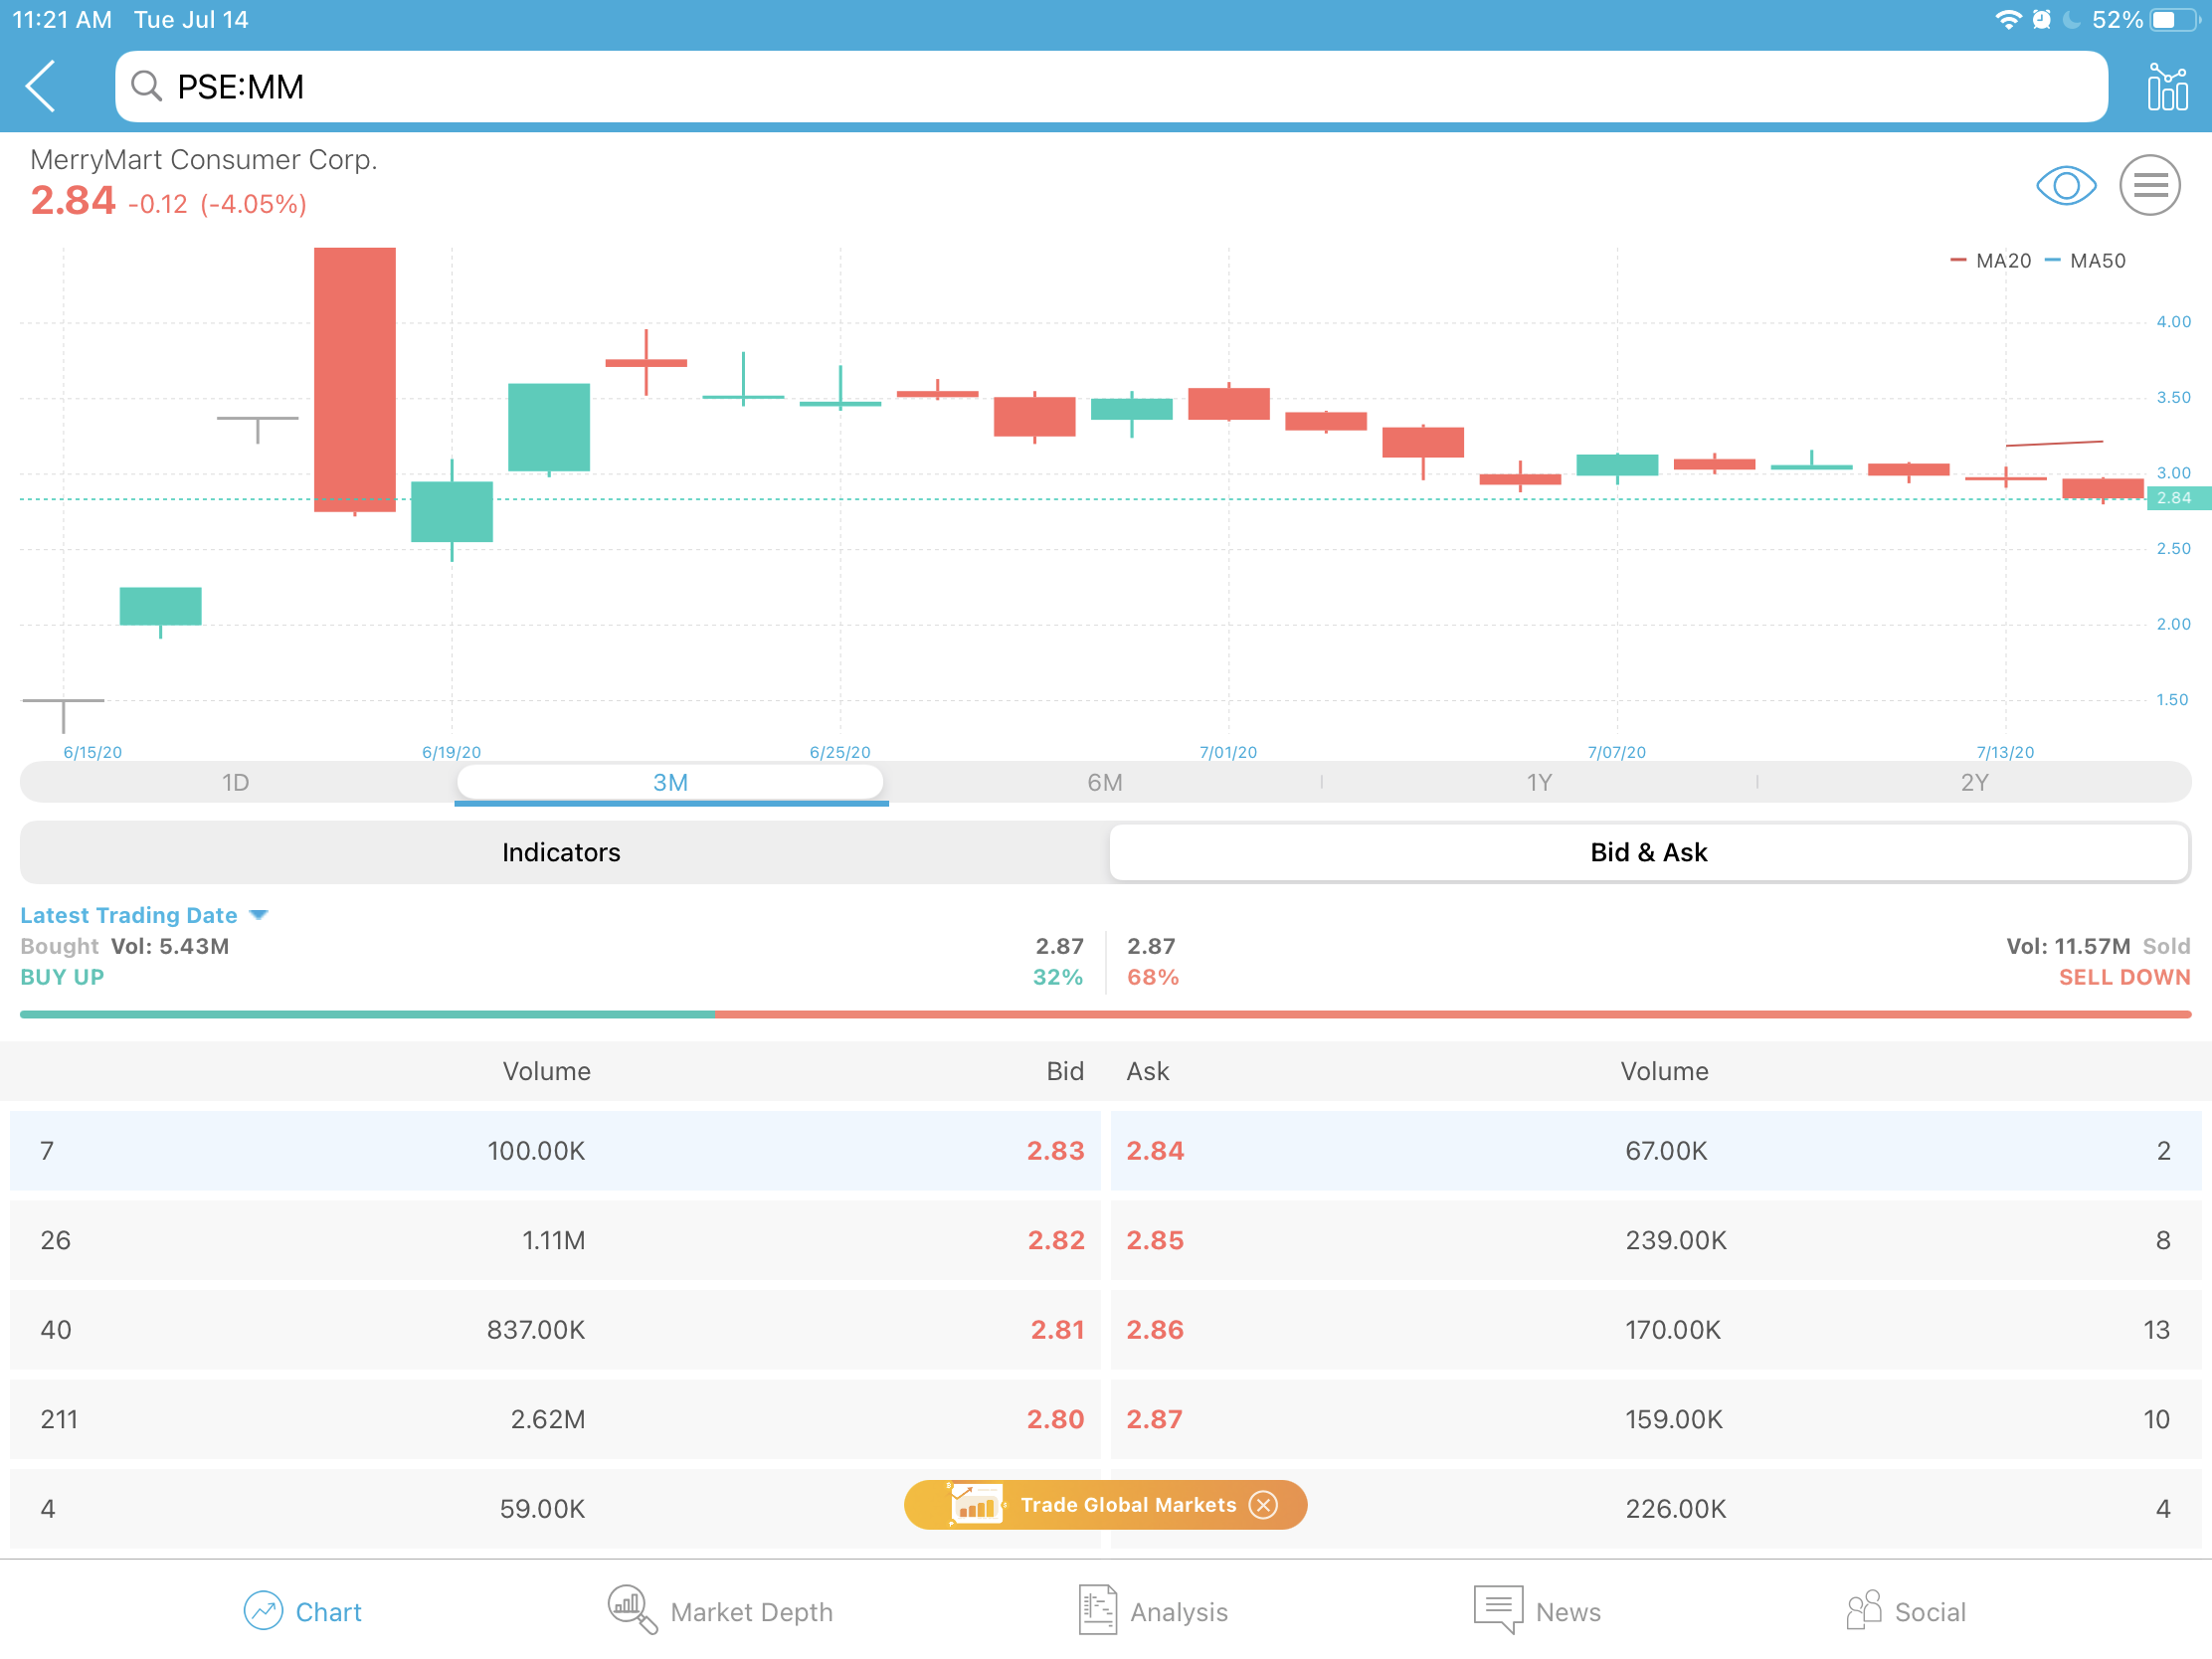Click the buy/sell ratio progress bar

click(x=1105, y=1014)
